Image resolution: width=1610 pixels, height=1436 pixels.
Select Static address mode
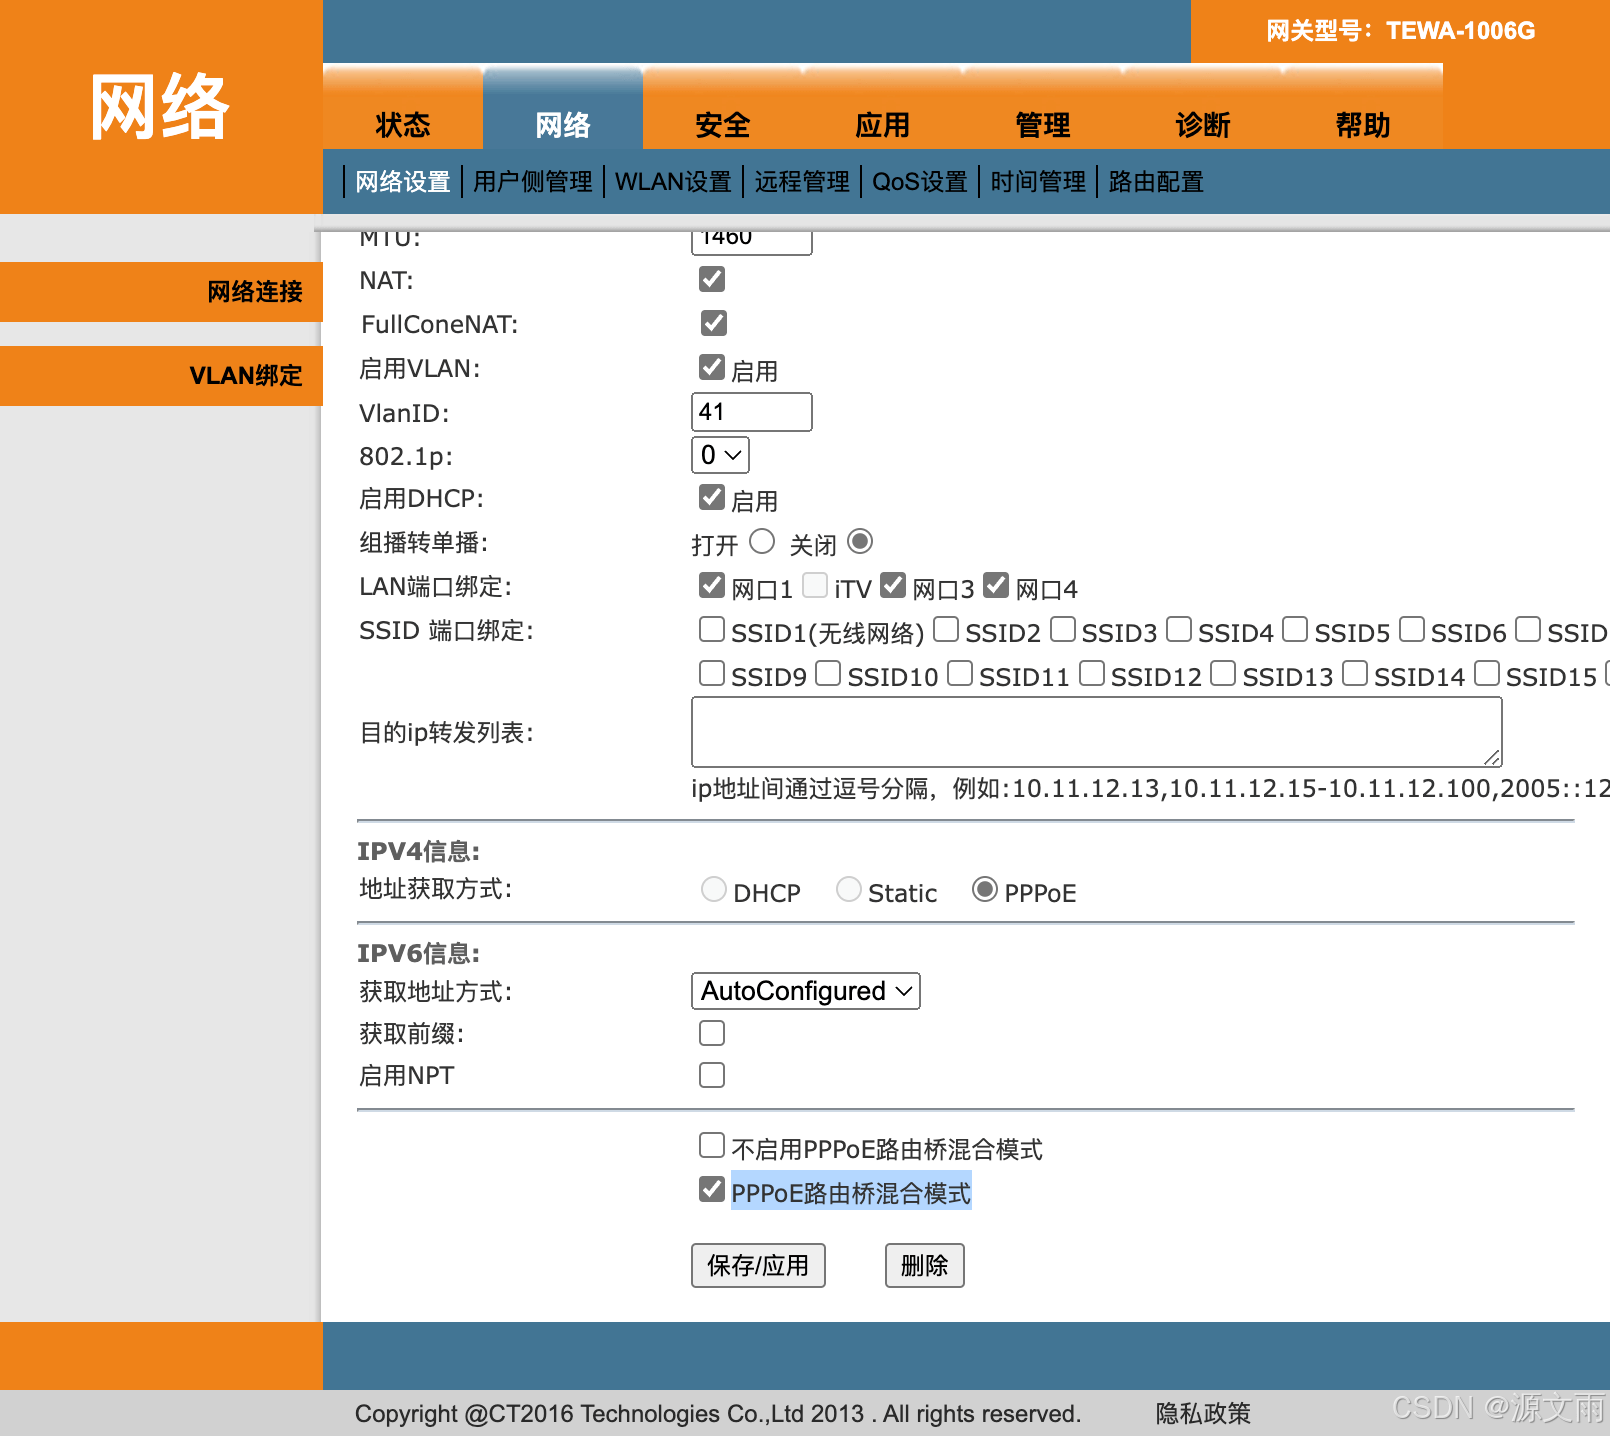point(849,889)
